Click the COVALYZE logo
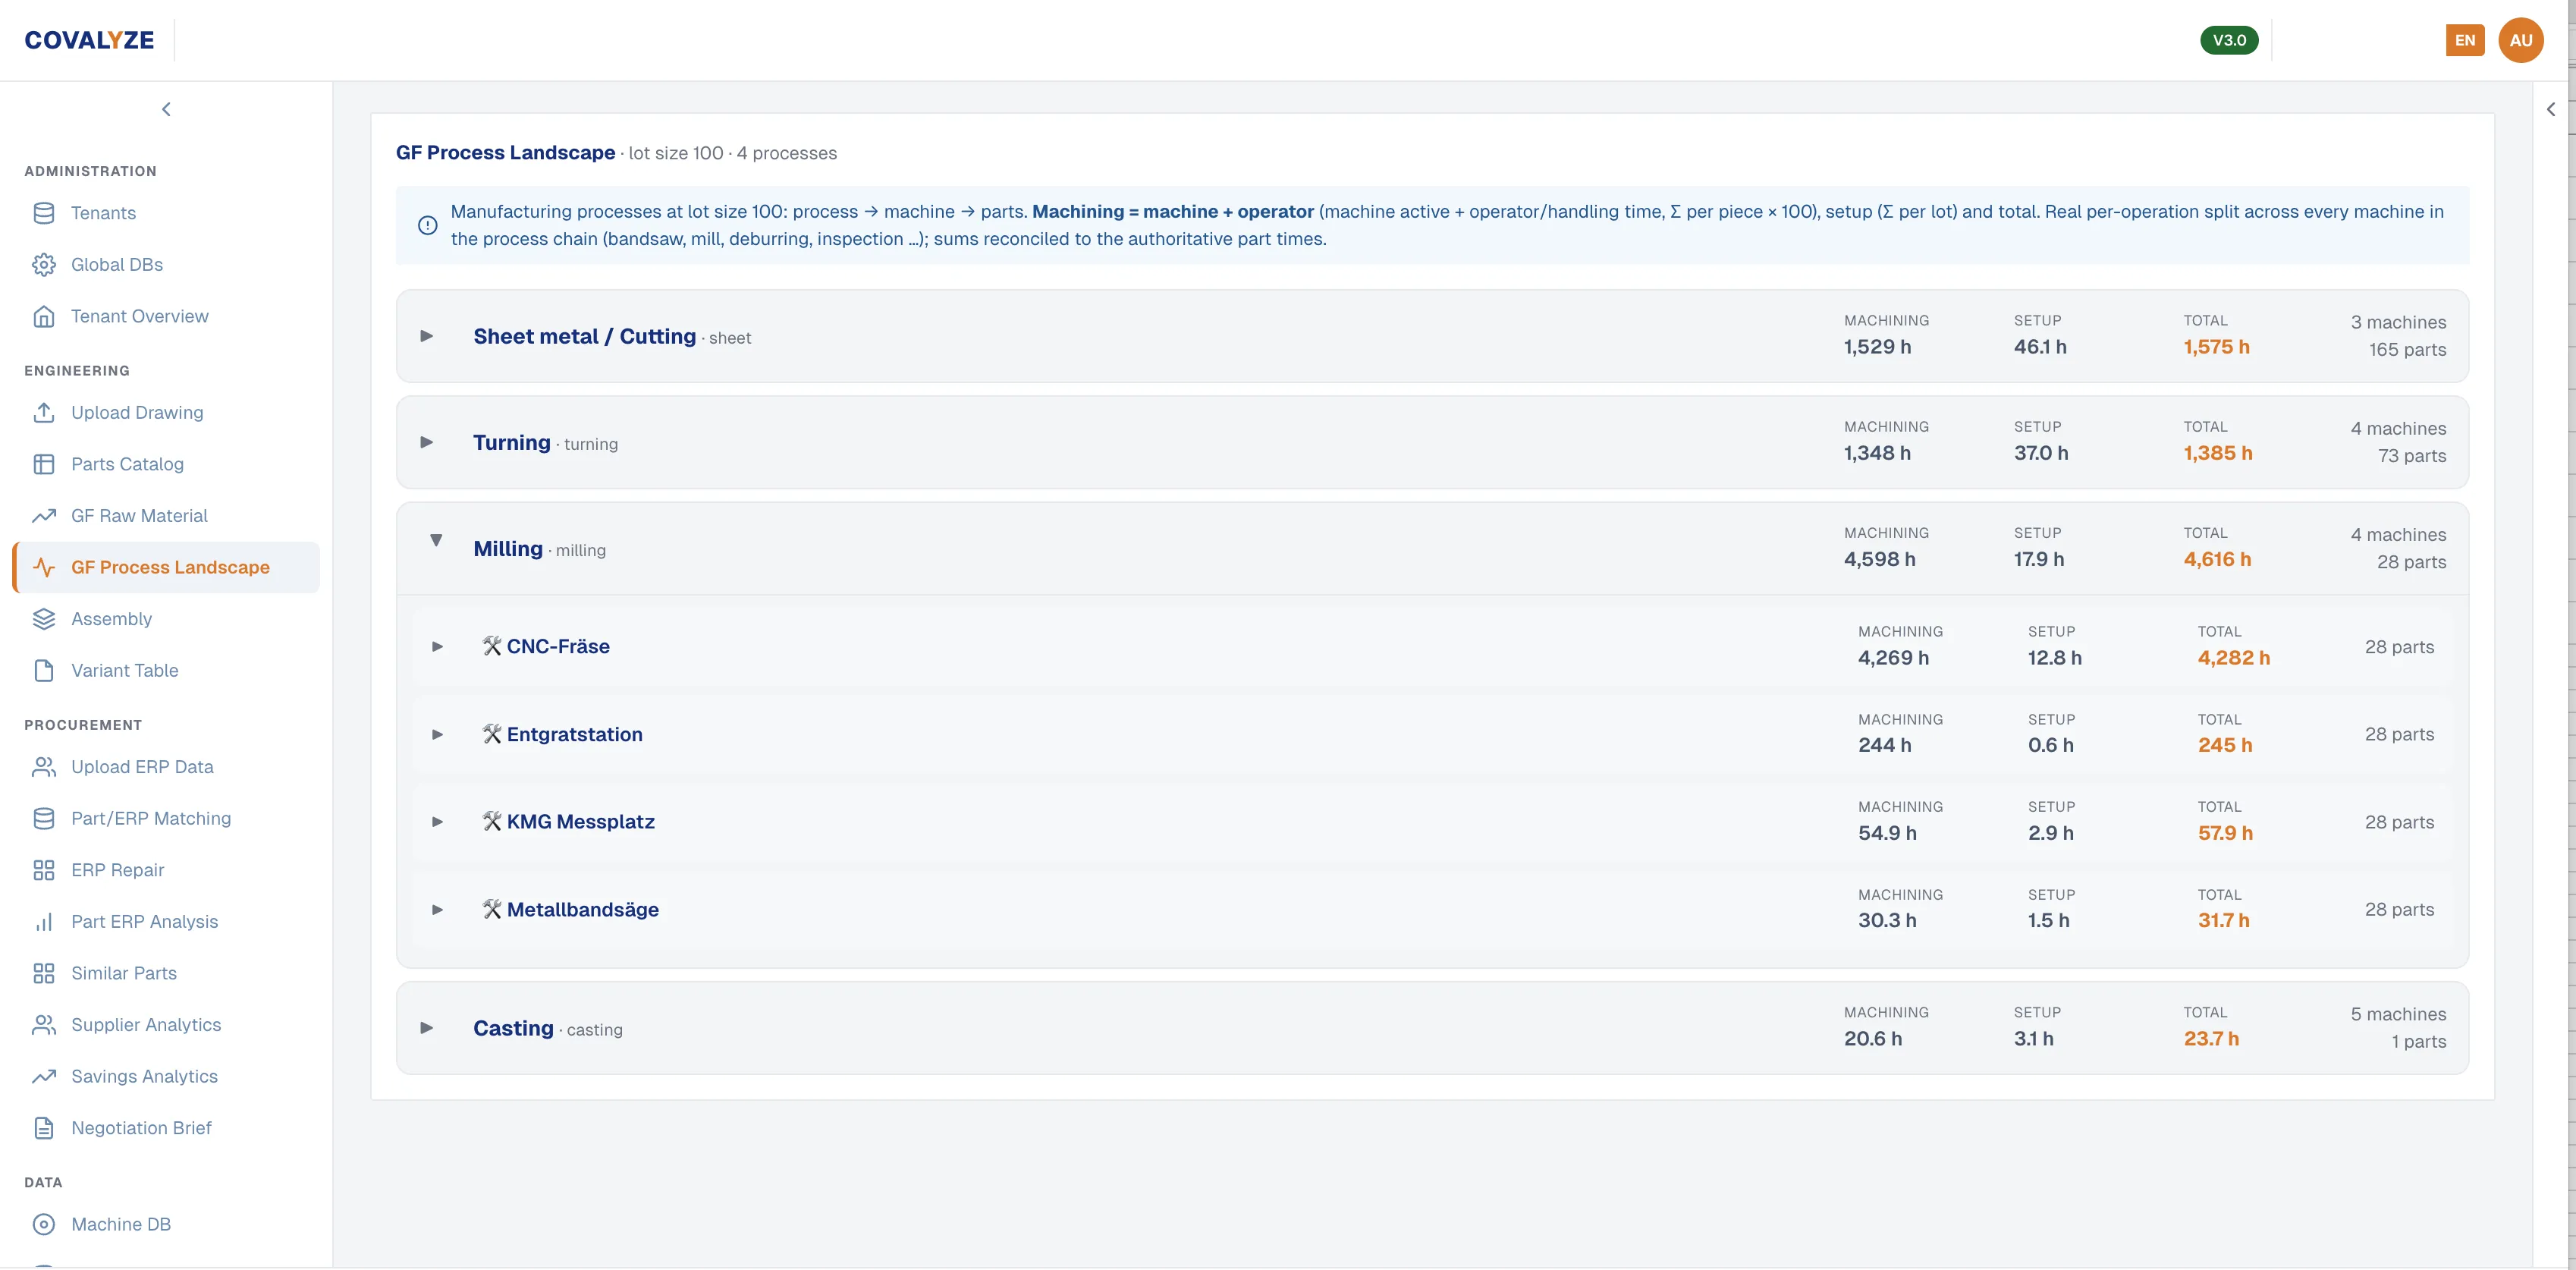Screen dimensions: 2576x1270 tap(89, 40)
